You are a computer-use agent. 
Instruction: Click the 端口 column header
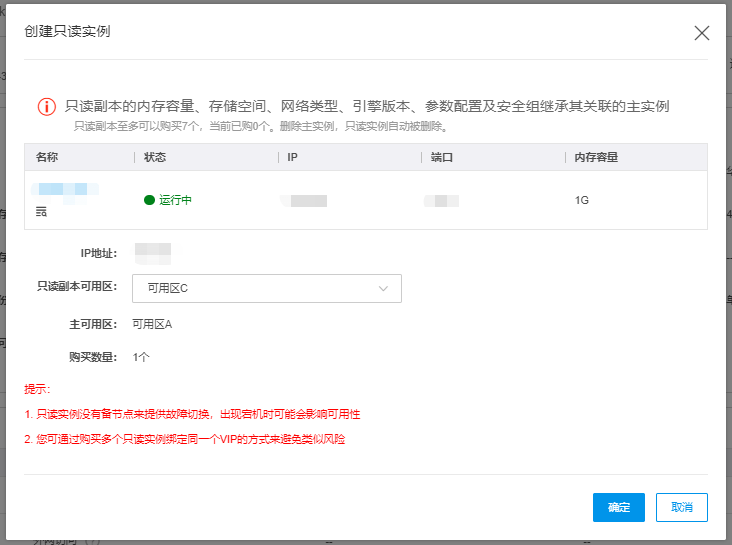(x=442, y=158)
